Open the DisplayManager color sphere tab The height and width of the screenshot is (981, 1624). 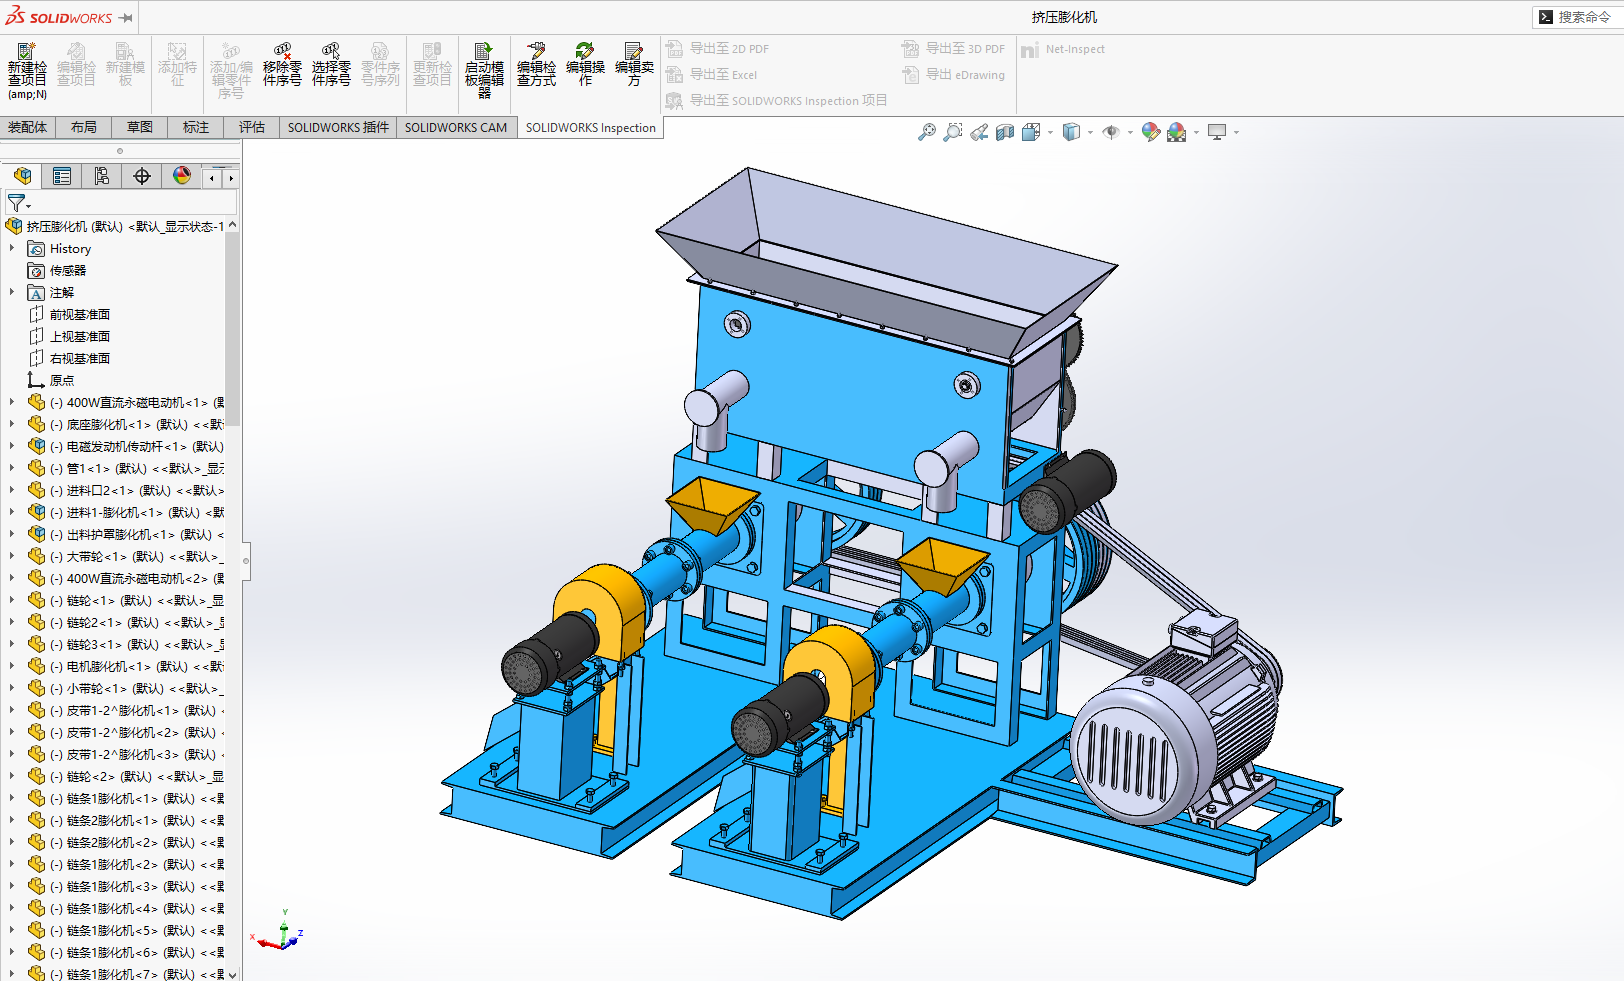tap(182, 177)
